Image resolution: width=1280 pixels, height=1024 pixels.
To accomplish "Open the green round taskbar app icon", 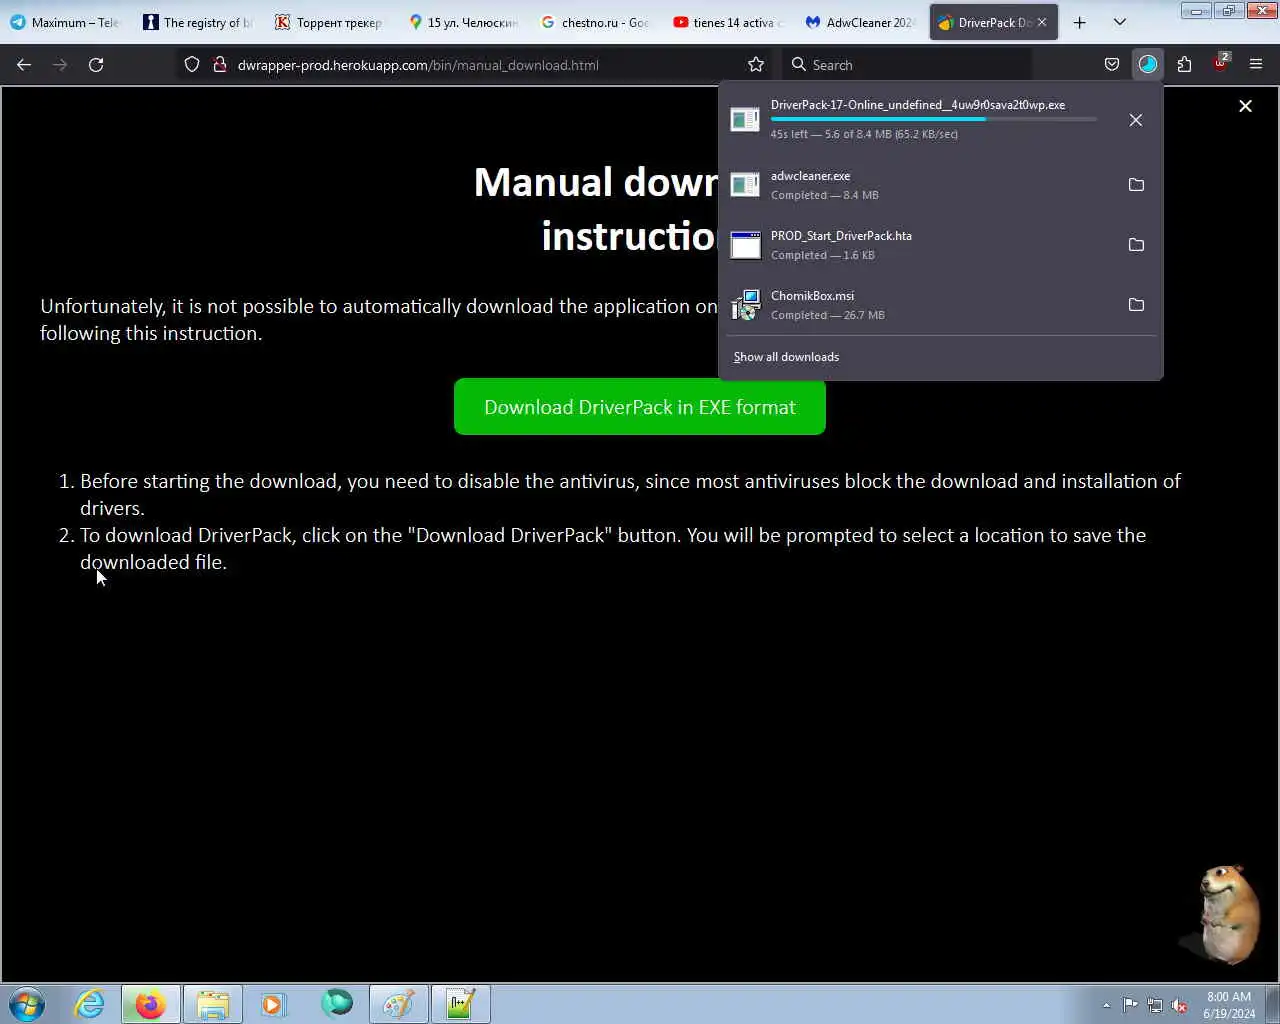I will pos(337,1003).
